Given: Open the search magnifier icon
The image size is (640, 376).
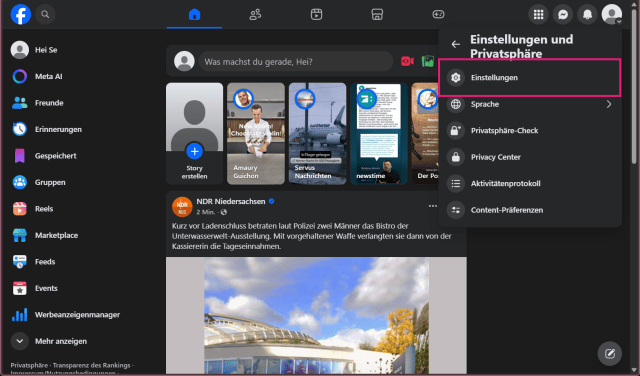Looking at the screenshot, I should [45, 14].
